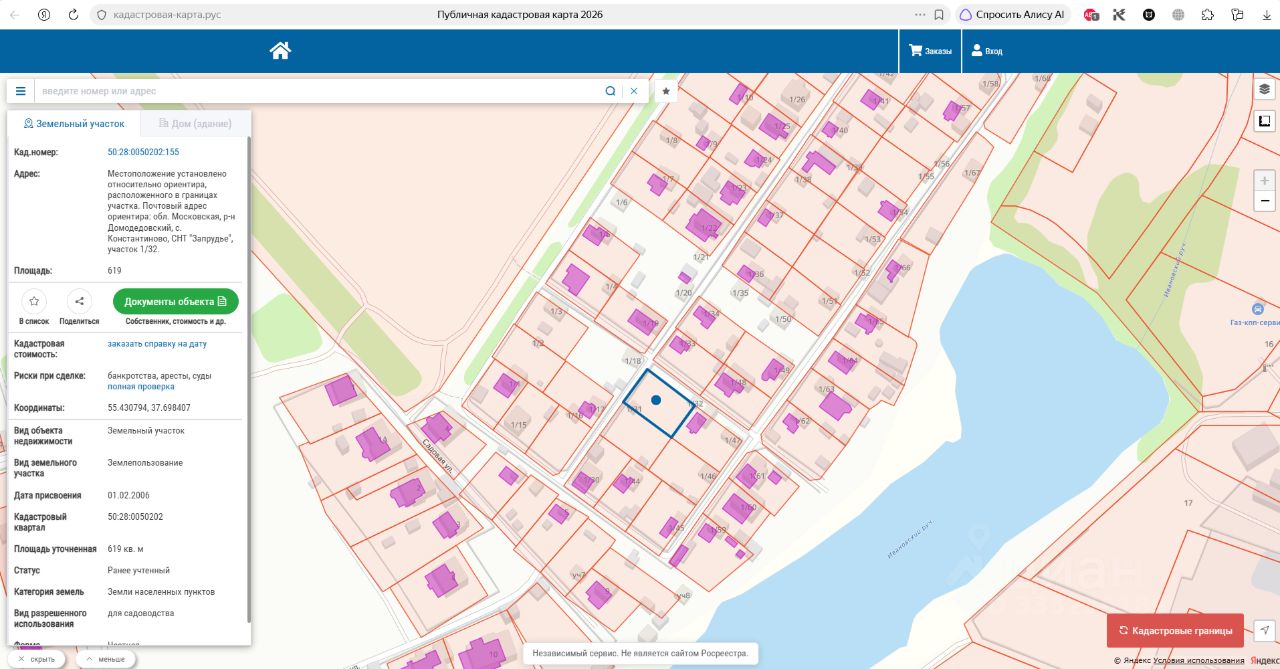
Task: Open the map layers switcher
Action: [x=1265, y=89]
